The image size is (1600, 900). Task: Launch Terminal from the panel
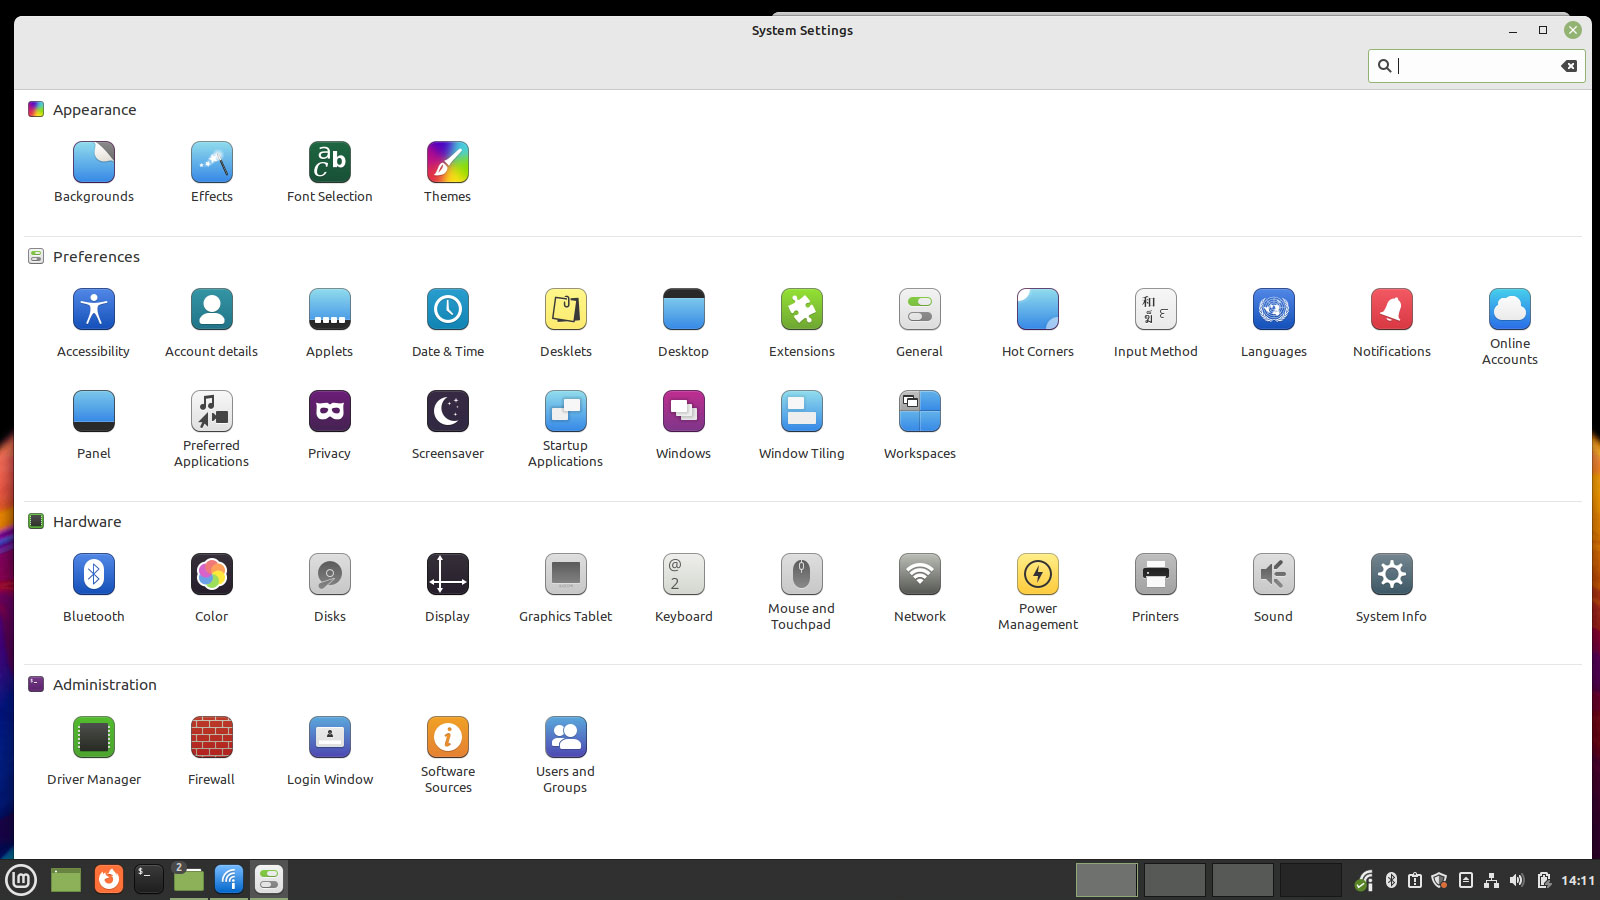[148, 880]
